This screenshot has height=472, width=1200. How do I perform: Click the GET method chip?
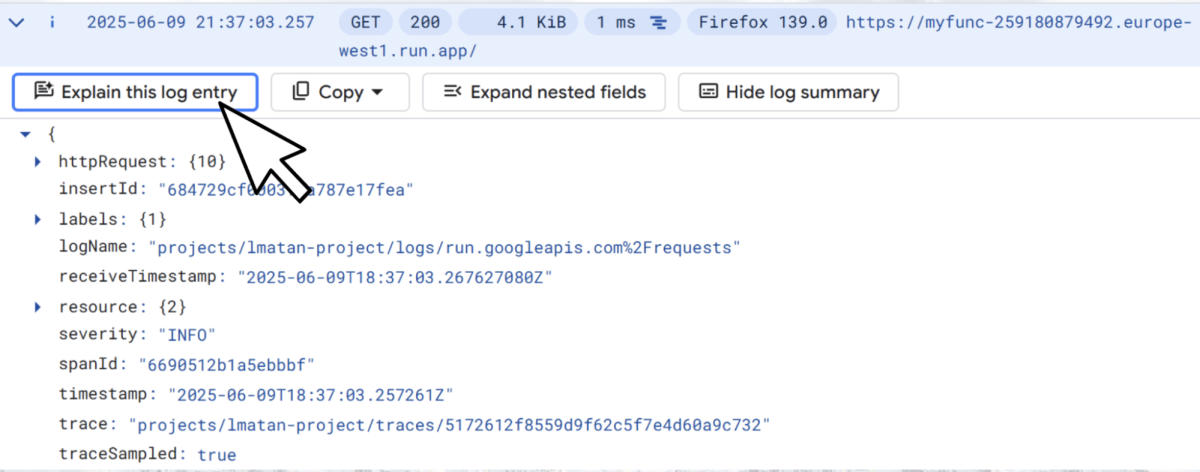click(364, 22)
